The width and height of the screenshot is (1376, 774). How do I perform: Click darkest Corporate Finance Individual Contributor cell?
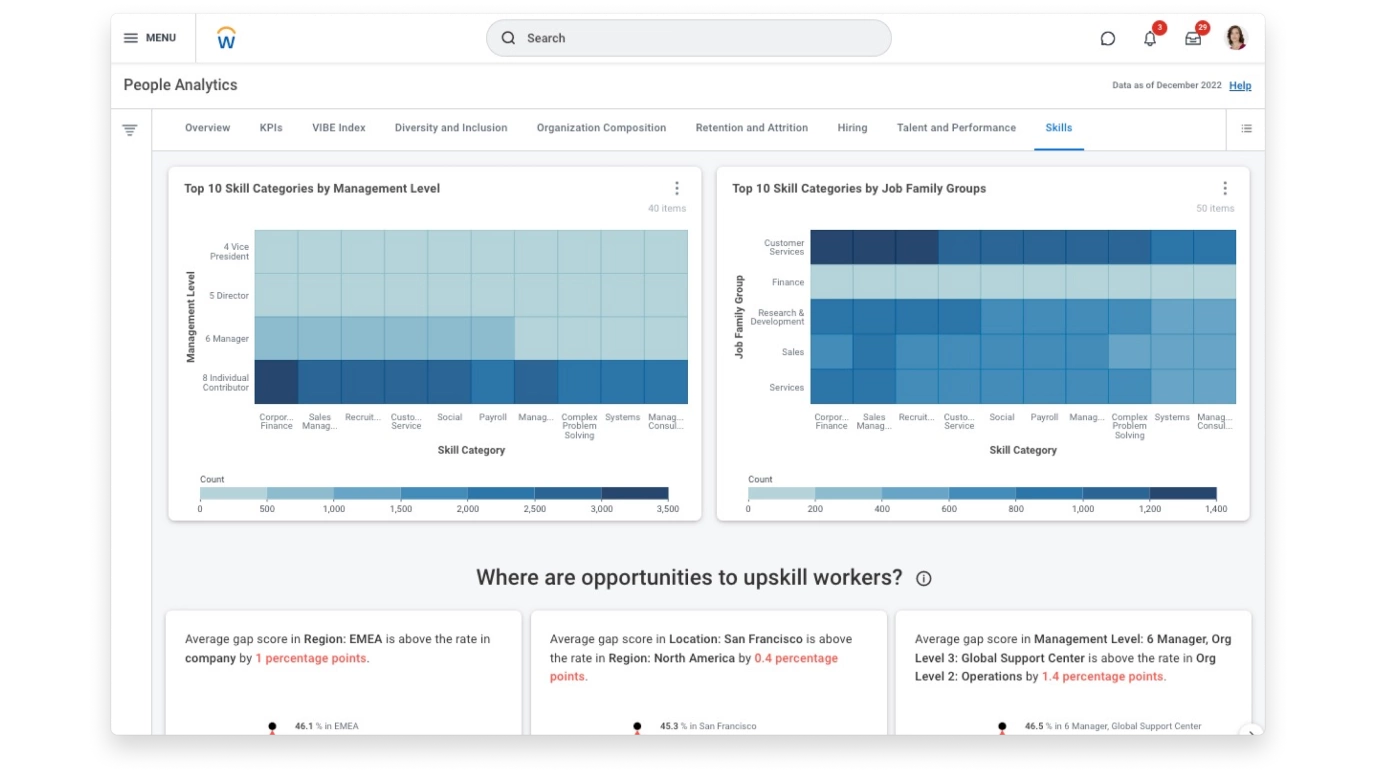coord(276,382)
